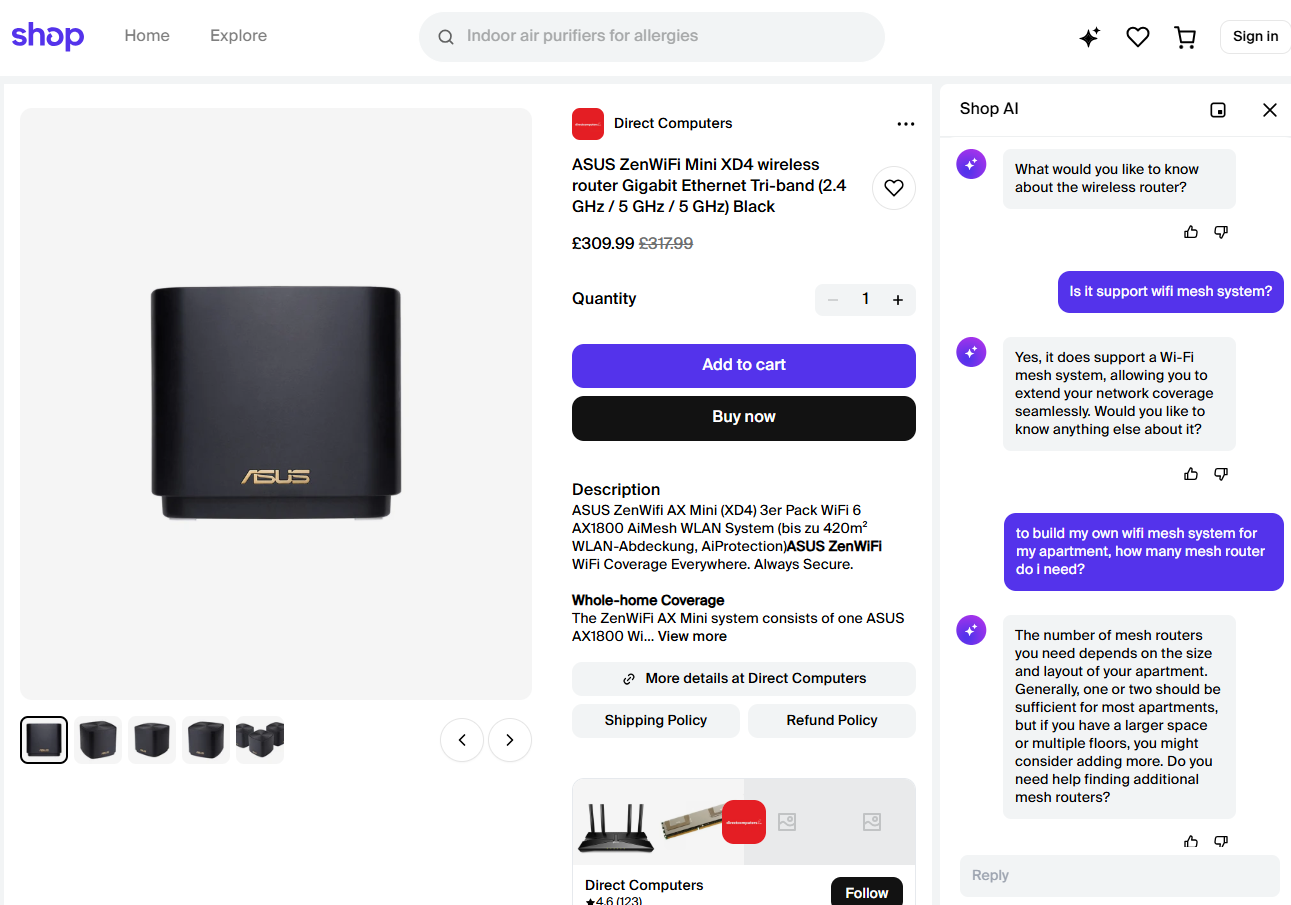Open the wishlist heart icon in header
1291x905 pixels.
[x=1138, y=37]
